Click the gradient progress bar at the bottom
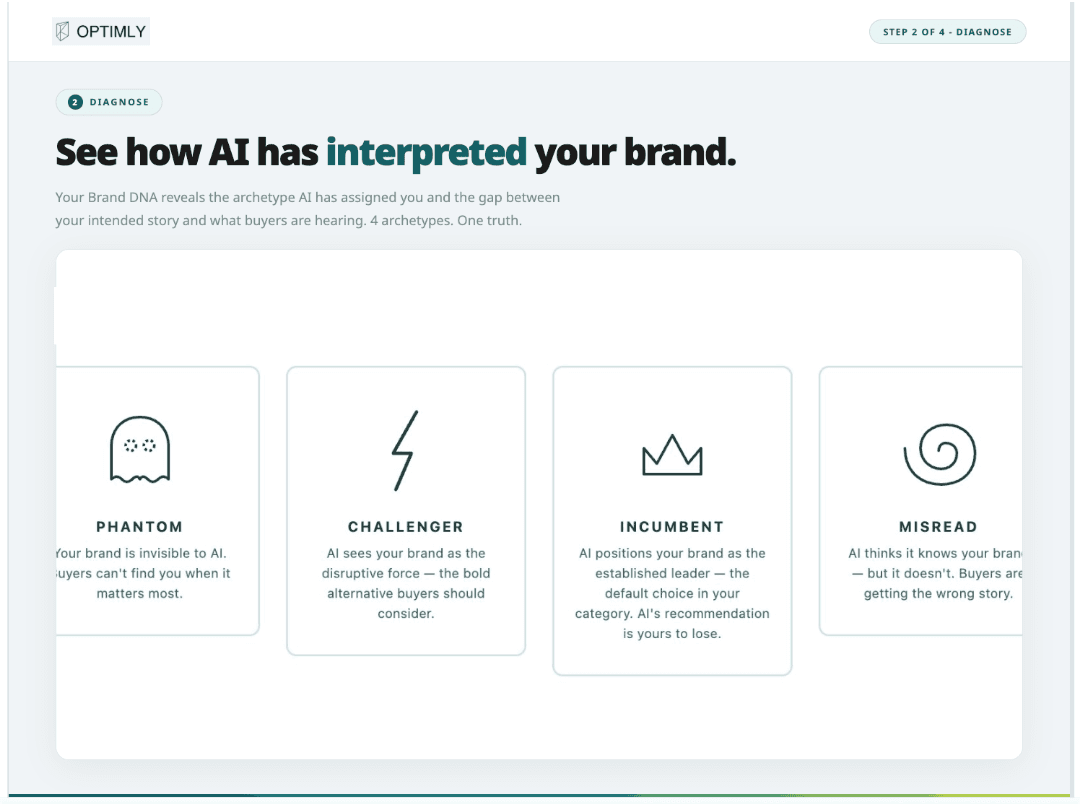 (x=540, y=793)
